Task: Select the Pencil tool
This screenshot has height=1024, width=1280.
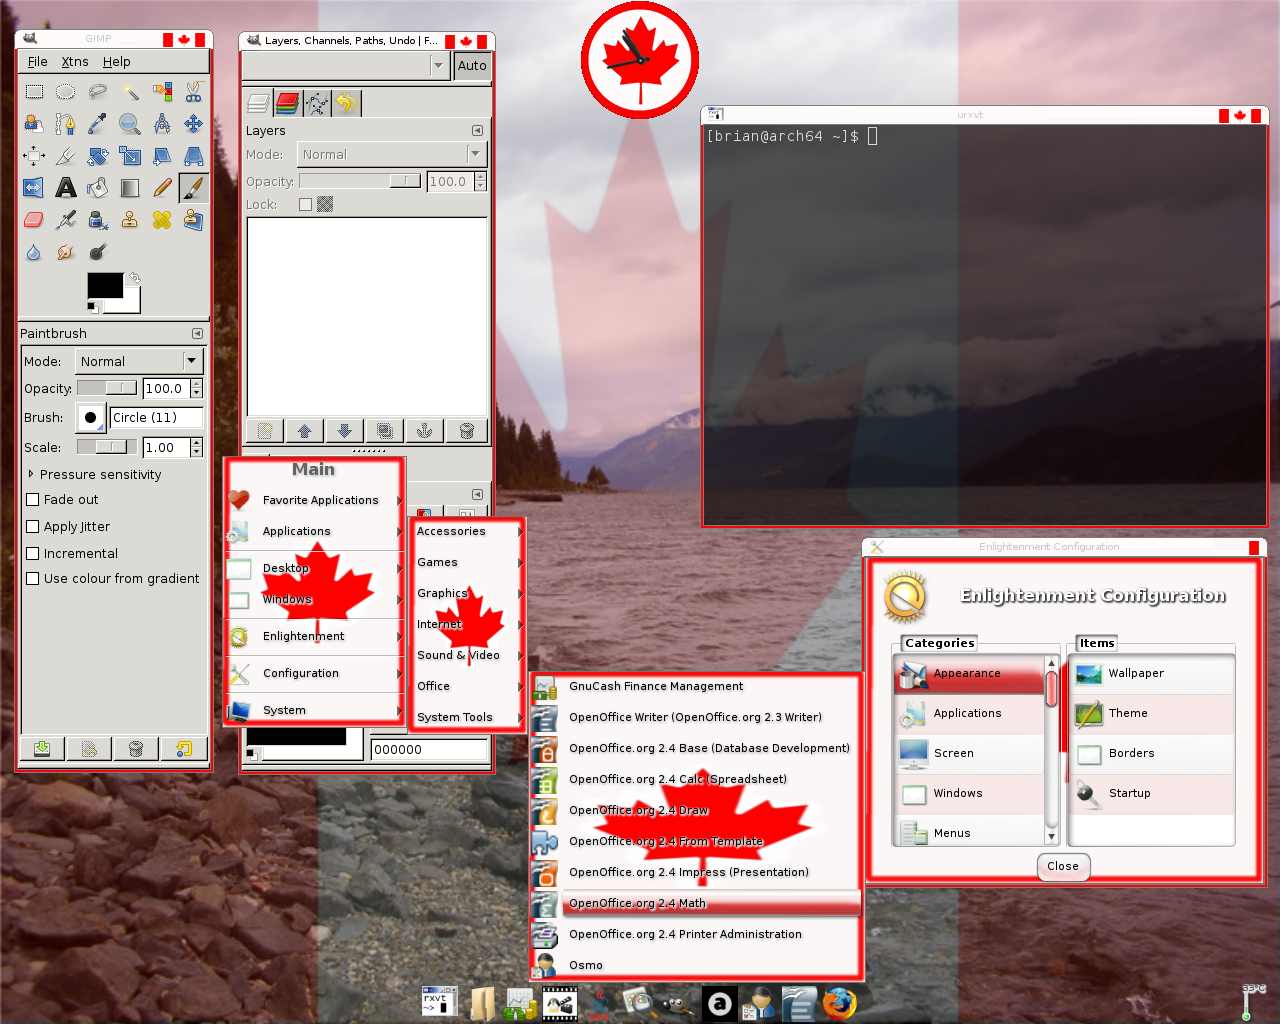Action: pyautogui.click(x=162, y=188)
